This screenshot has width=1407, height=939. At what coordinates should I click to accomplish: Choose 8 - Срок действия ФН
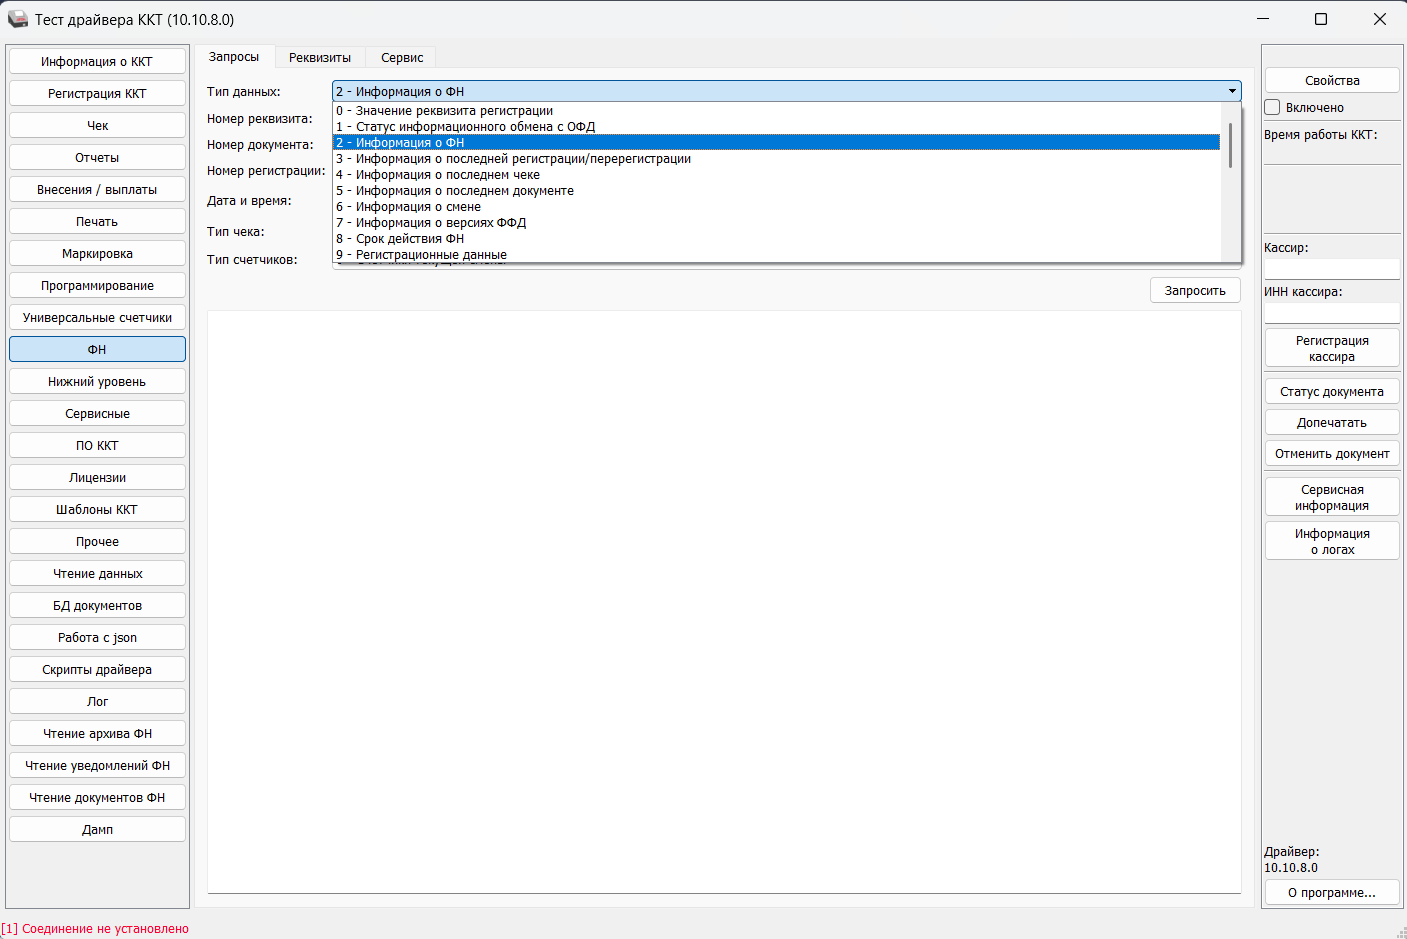click(776, 239)
